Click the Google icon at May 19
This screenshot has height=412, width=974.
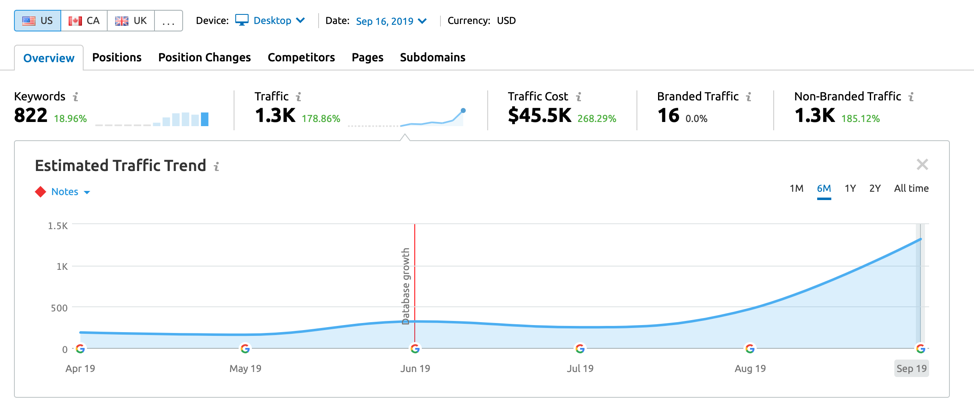coord(245,348)
